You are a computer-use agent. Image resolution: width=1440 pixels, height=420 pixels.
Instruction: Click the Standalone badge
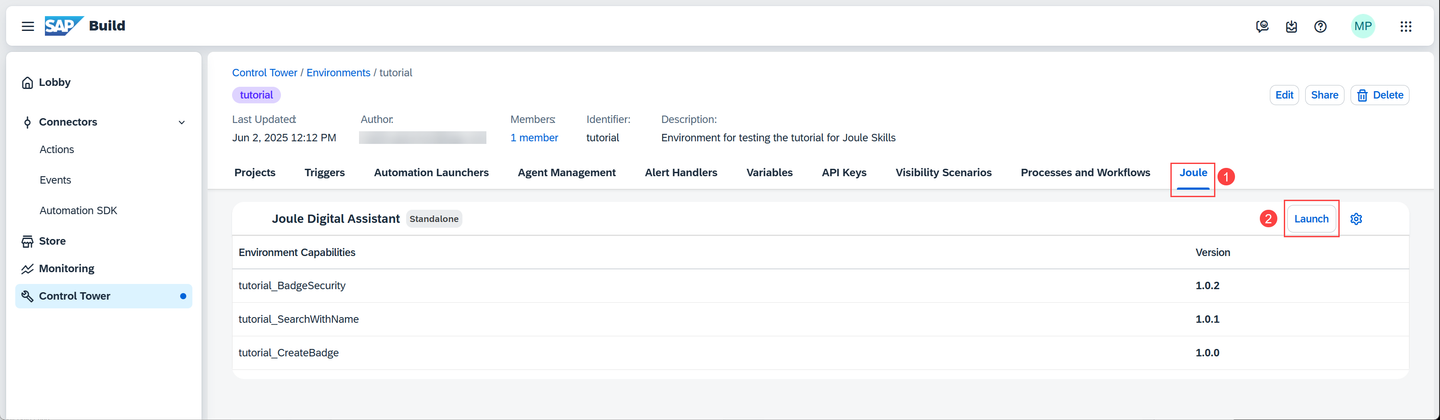click(x=434, y=219)
